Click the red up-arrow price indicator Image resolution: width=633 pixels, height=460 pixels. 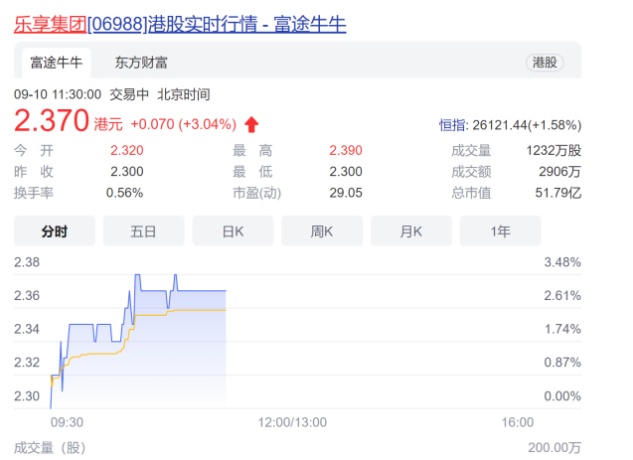(252, 124)
